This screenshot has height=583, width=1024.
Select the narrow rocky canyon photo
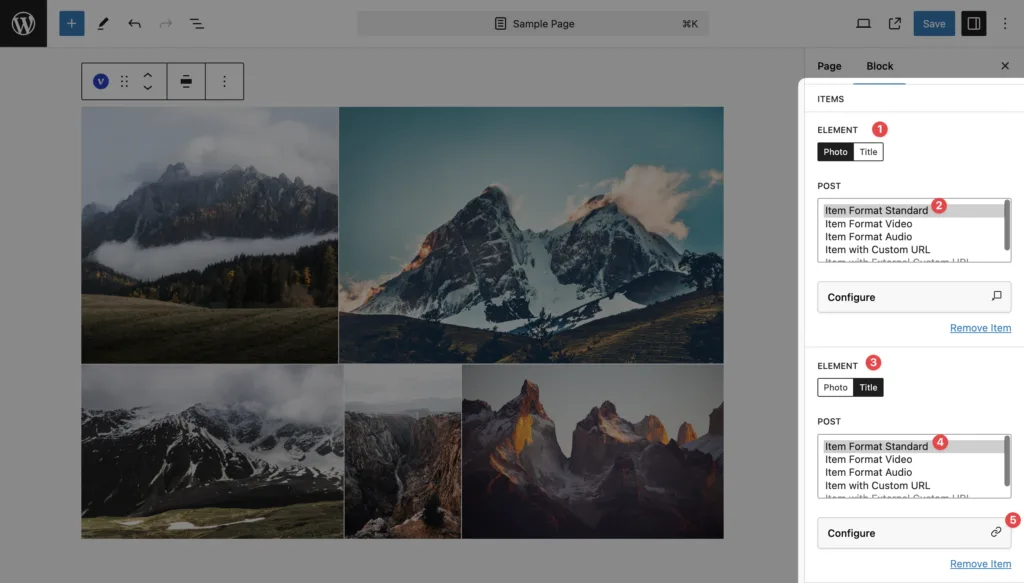click(x=403, y=451)
